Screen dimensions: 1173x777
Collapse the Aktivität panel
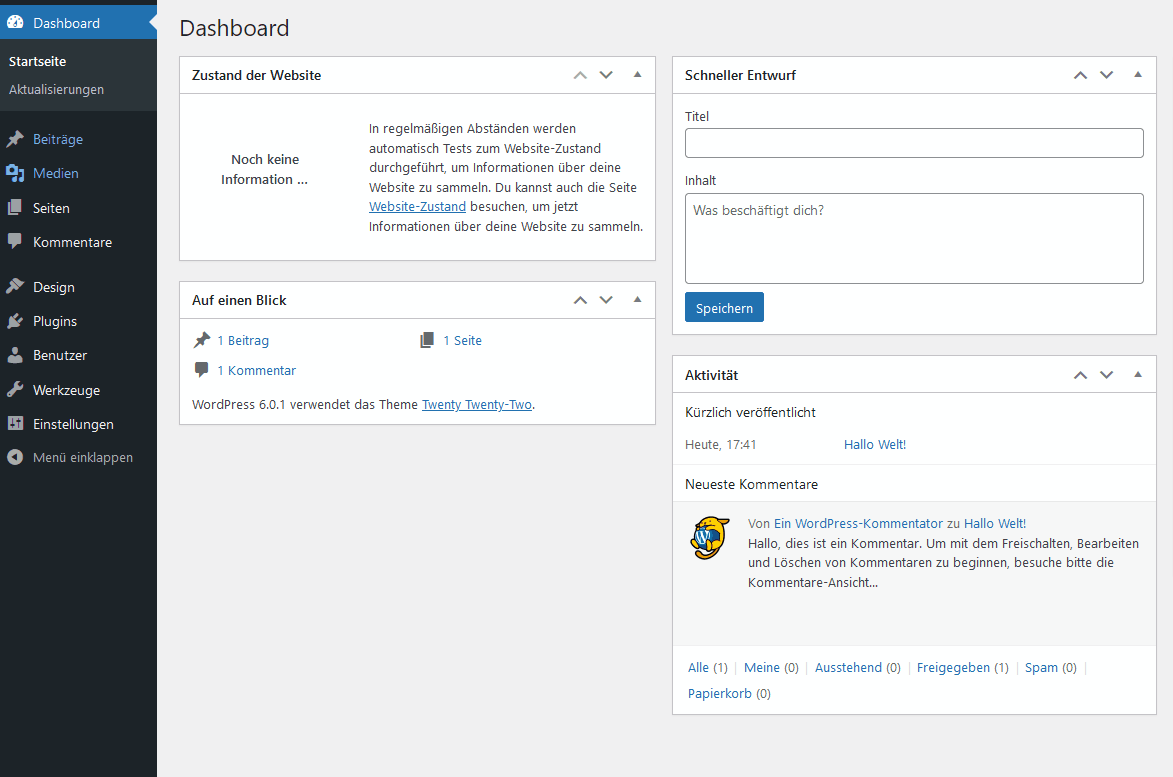click(1138, 375)
